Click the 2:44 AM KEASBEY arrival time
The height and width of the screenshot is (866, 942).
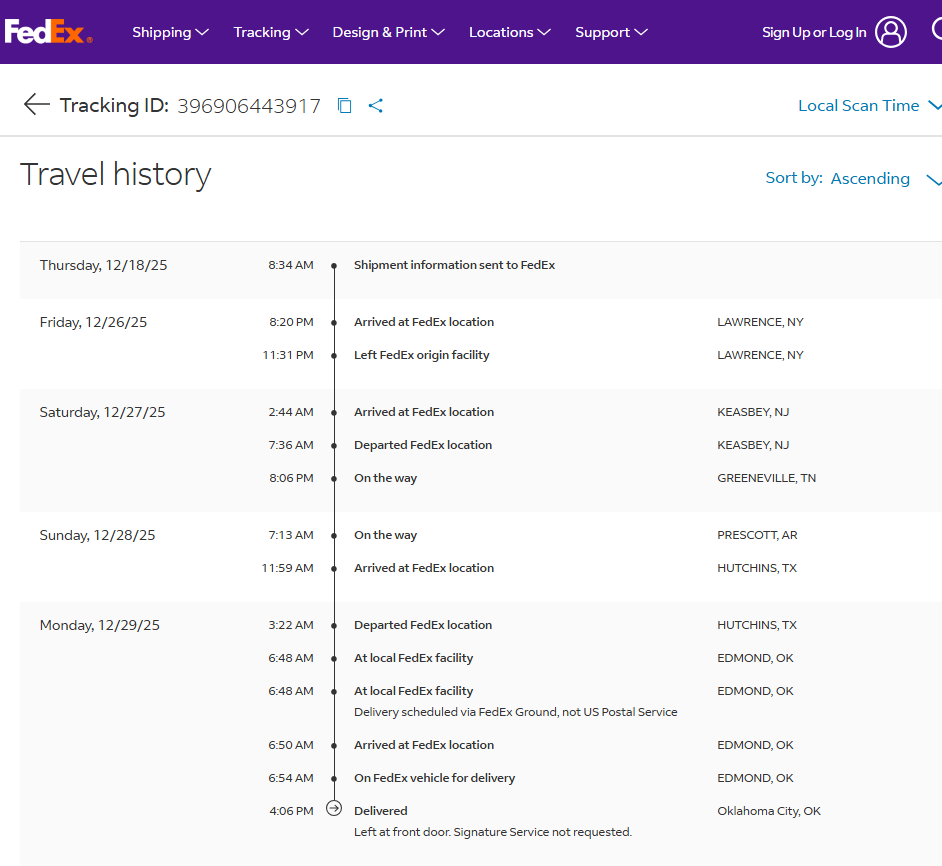tap(291, 412)
